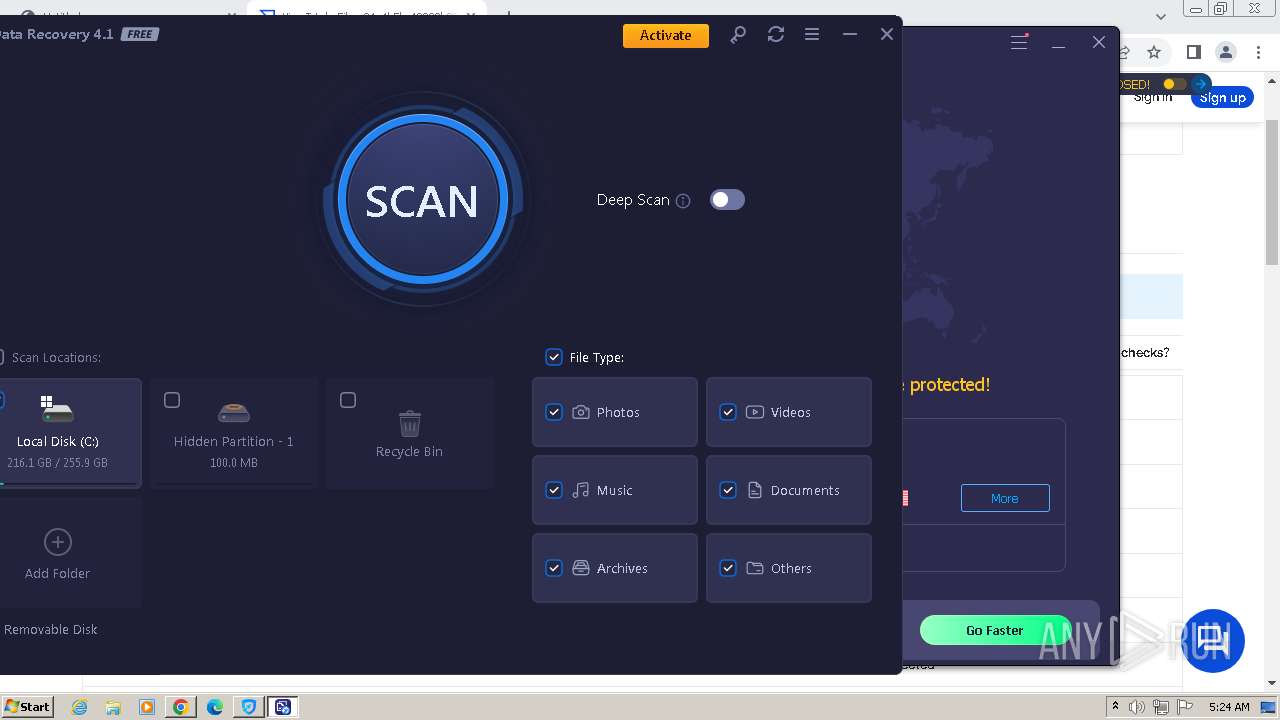Toggle the yellow switch in browser banner
The height and width of the screenshot is (720, 1280).
click(x=1174, y=84)
